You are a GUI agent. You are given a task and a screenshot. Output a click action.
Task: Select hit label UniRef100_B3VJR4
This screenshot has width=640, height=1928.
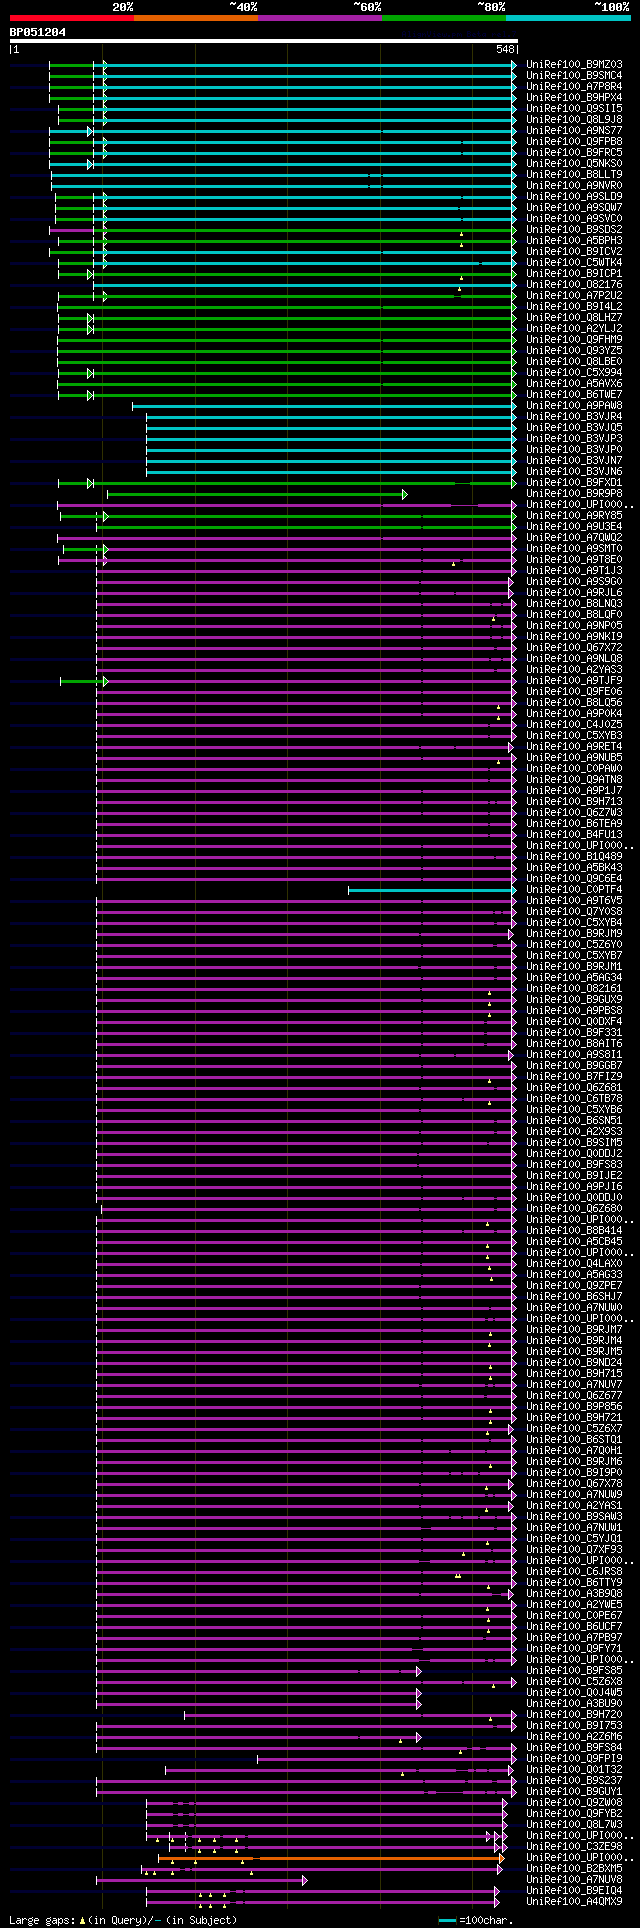(574, 416)
